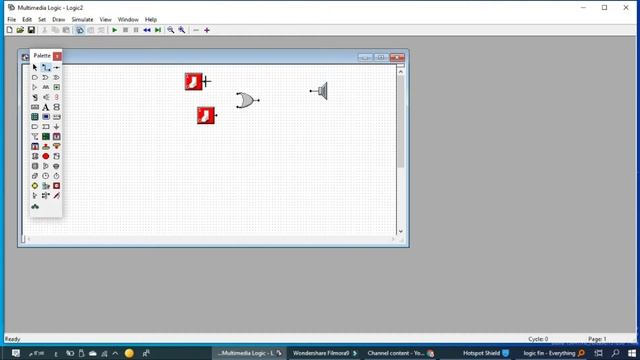
Task: Pick the XOR gate in the Palette
Action: click(57, 78)
